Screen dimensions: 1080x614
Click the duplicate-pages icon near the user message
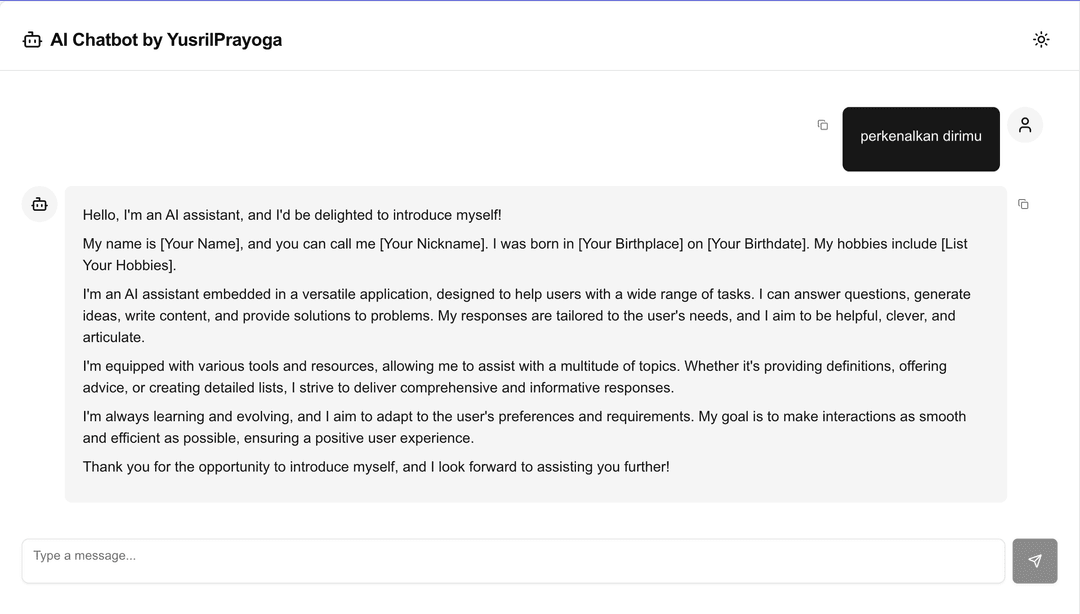[x=822, y=124]
